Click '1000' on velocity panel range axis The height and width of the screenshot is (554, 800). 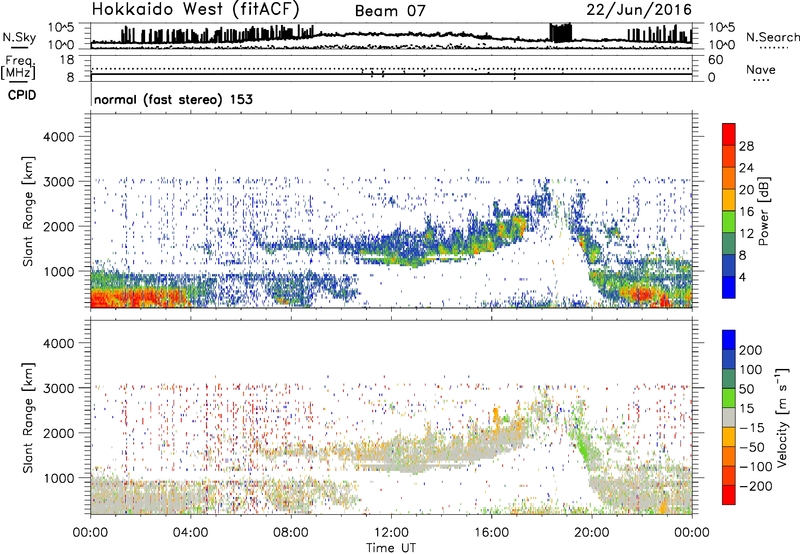(58, 477)
